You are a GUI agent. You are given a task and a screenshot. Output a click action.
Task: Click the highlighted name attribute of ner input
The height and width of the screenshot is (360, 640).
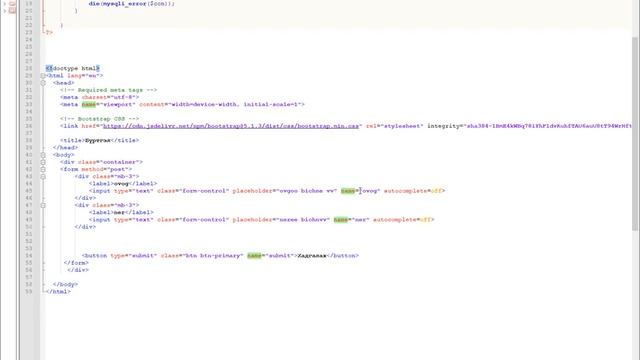340,220
